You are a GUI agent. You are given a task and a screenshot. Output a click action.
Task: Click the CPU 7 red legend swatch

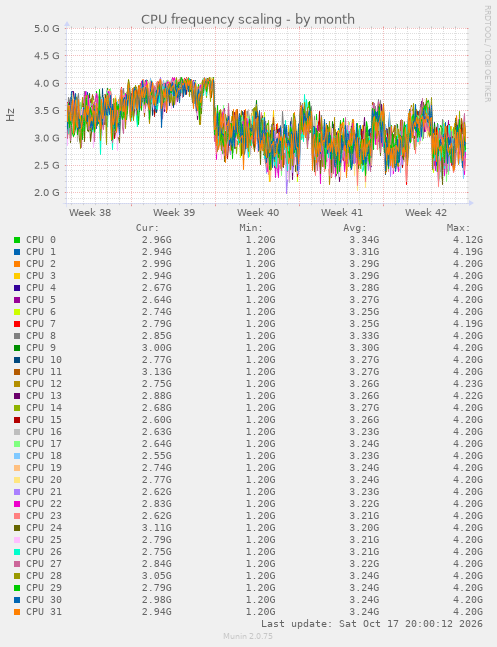17,324
